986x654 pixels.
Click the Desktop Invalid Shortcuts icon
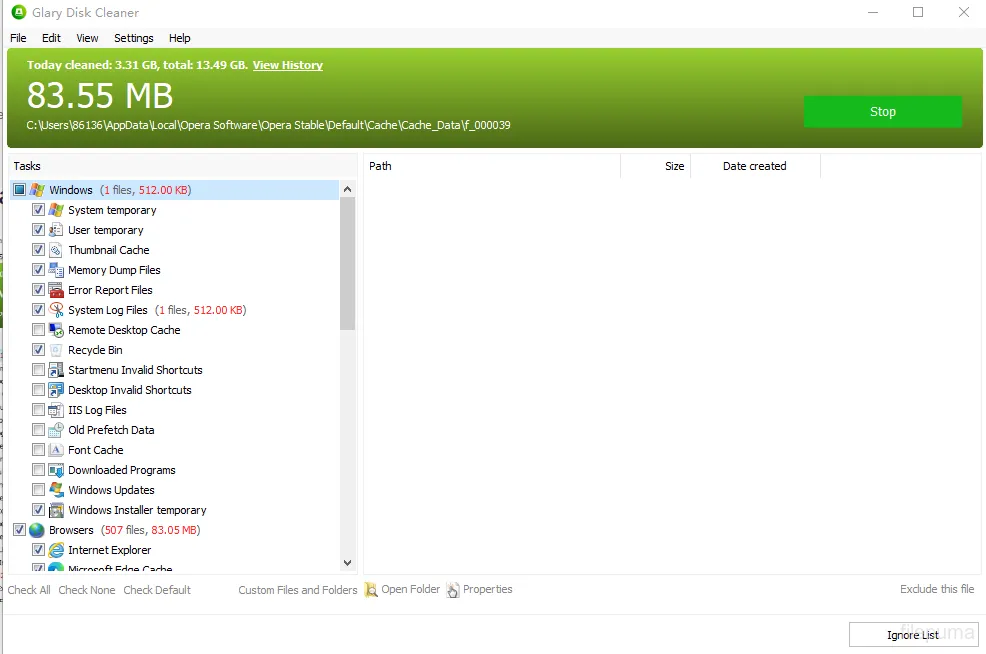coord(56,390)
